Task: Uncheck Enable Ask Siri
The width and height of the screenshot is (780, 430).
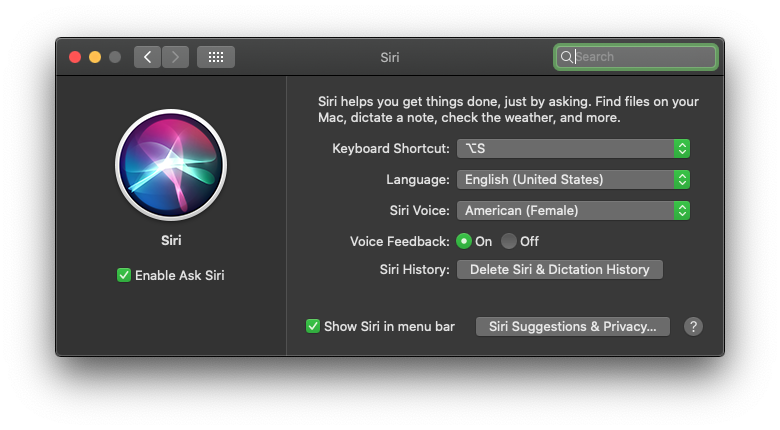Action: point(124,275)
